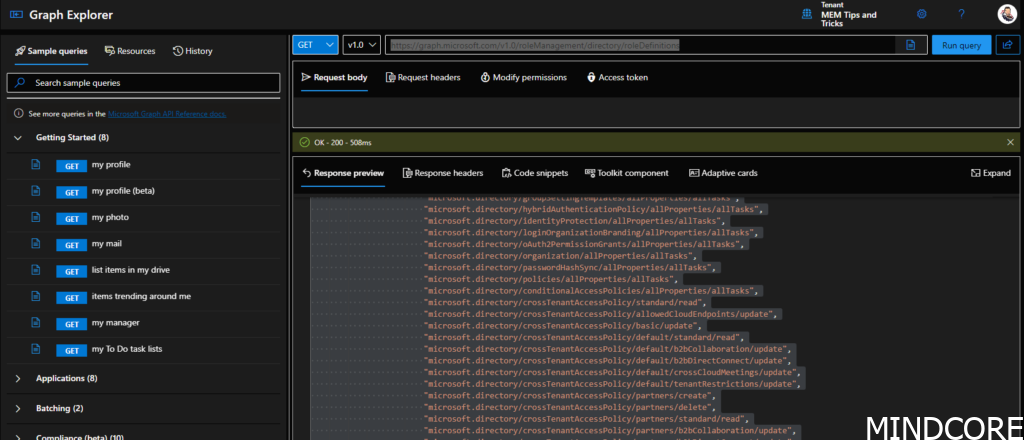
Task: Select the Modify permissions tab
Action: tap(524, 77)
